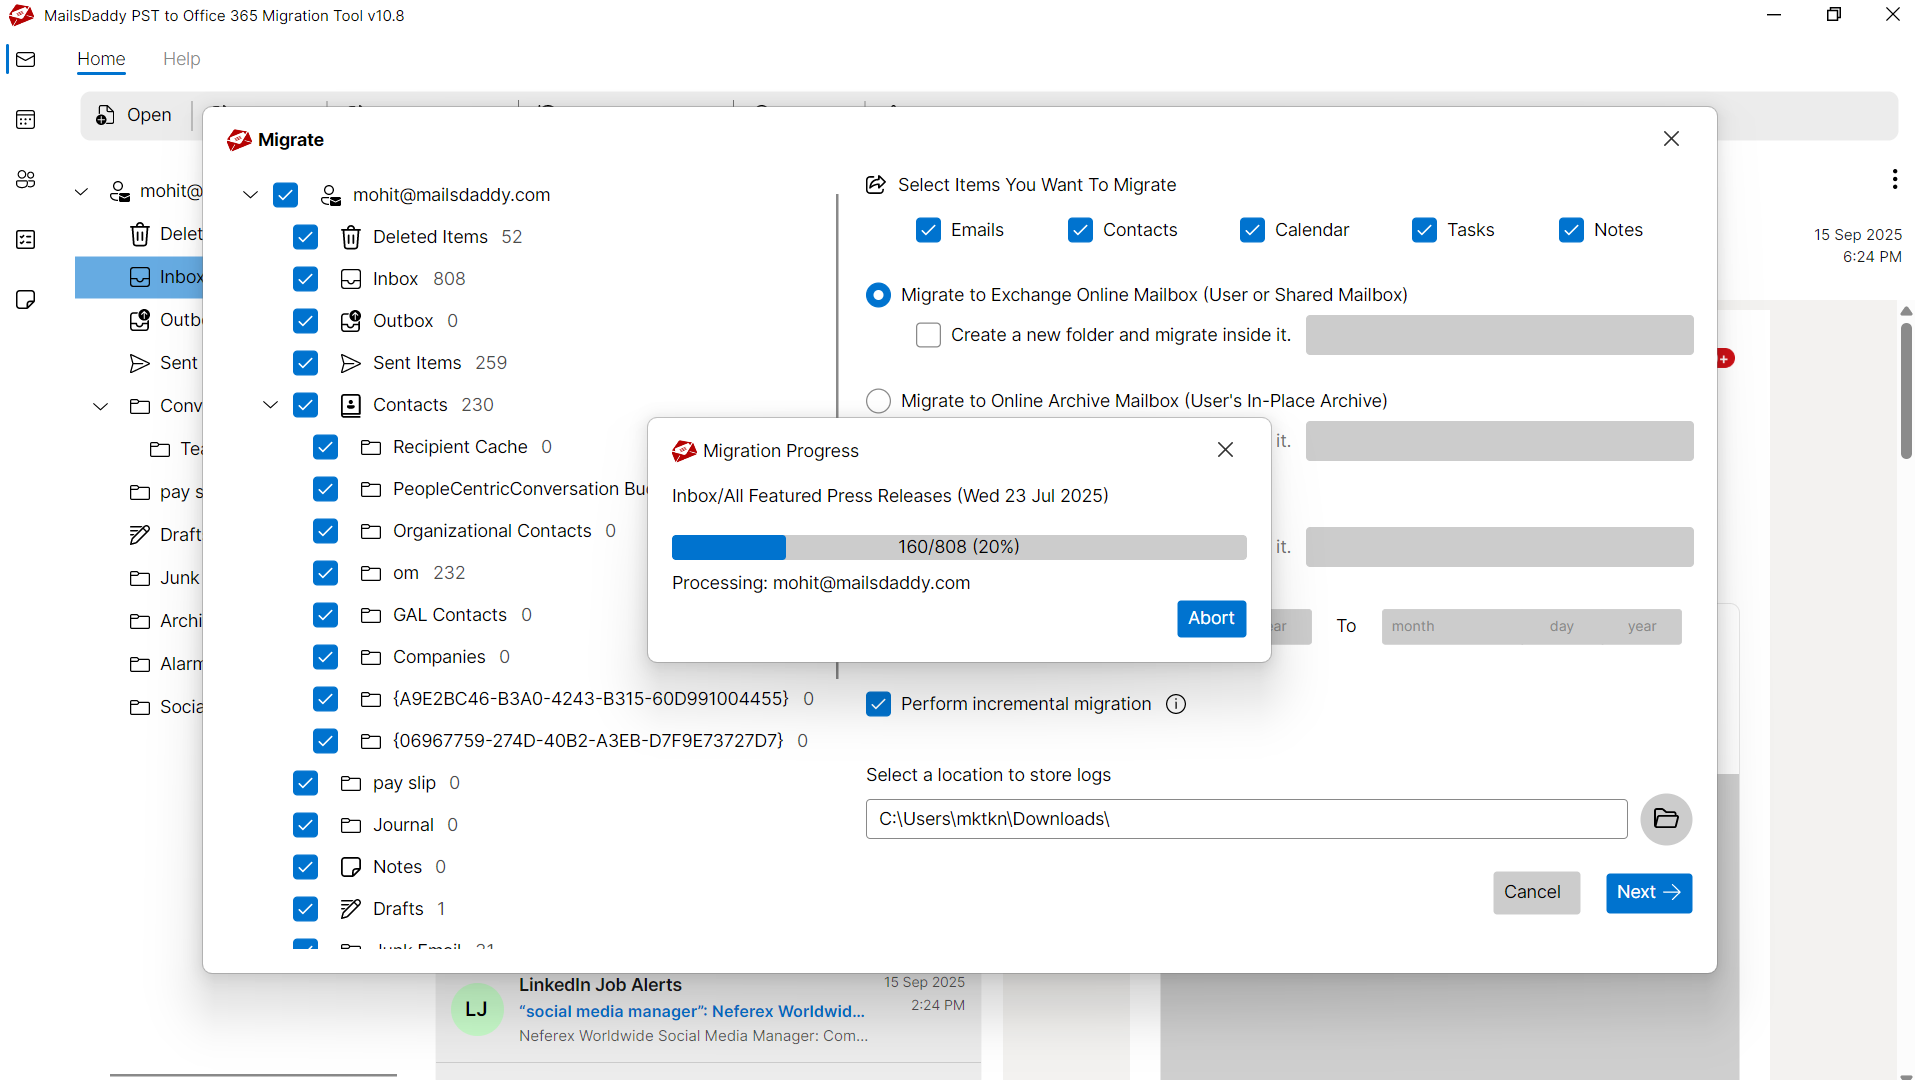
Task: Click the Contacts folder icon in Migrate tree
Action: pyautogui.click(x=351, y=405)
